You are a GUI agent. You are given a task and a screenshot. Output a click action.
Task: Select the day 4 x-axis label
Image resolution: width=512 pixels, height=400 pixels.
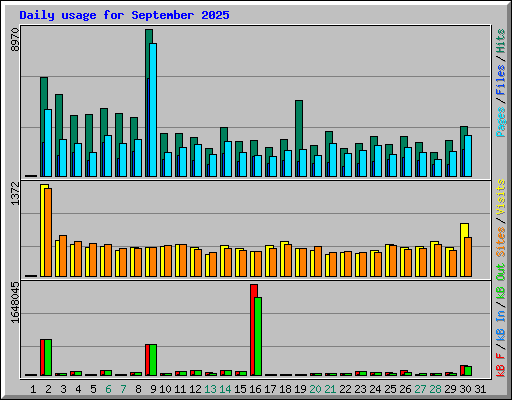point(78,389)
